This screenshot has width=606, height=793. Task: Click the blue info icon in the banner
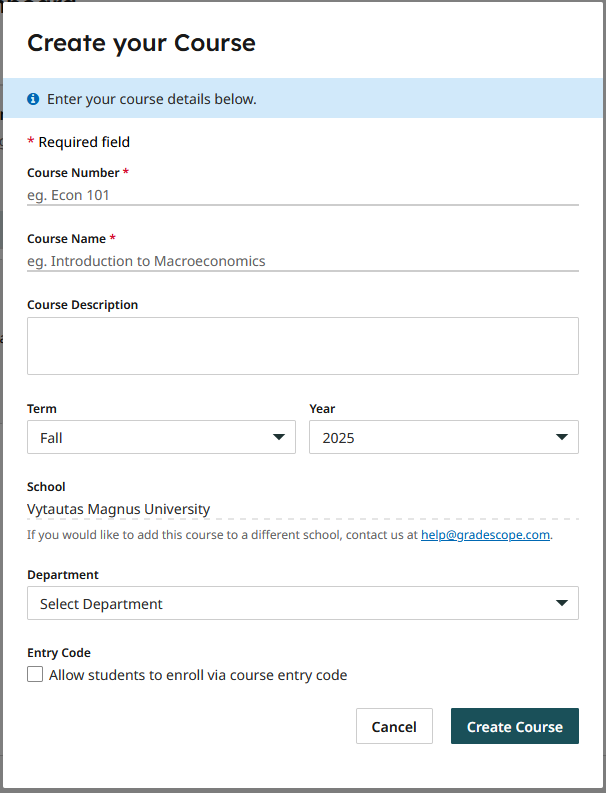[33, 99]
